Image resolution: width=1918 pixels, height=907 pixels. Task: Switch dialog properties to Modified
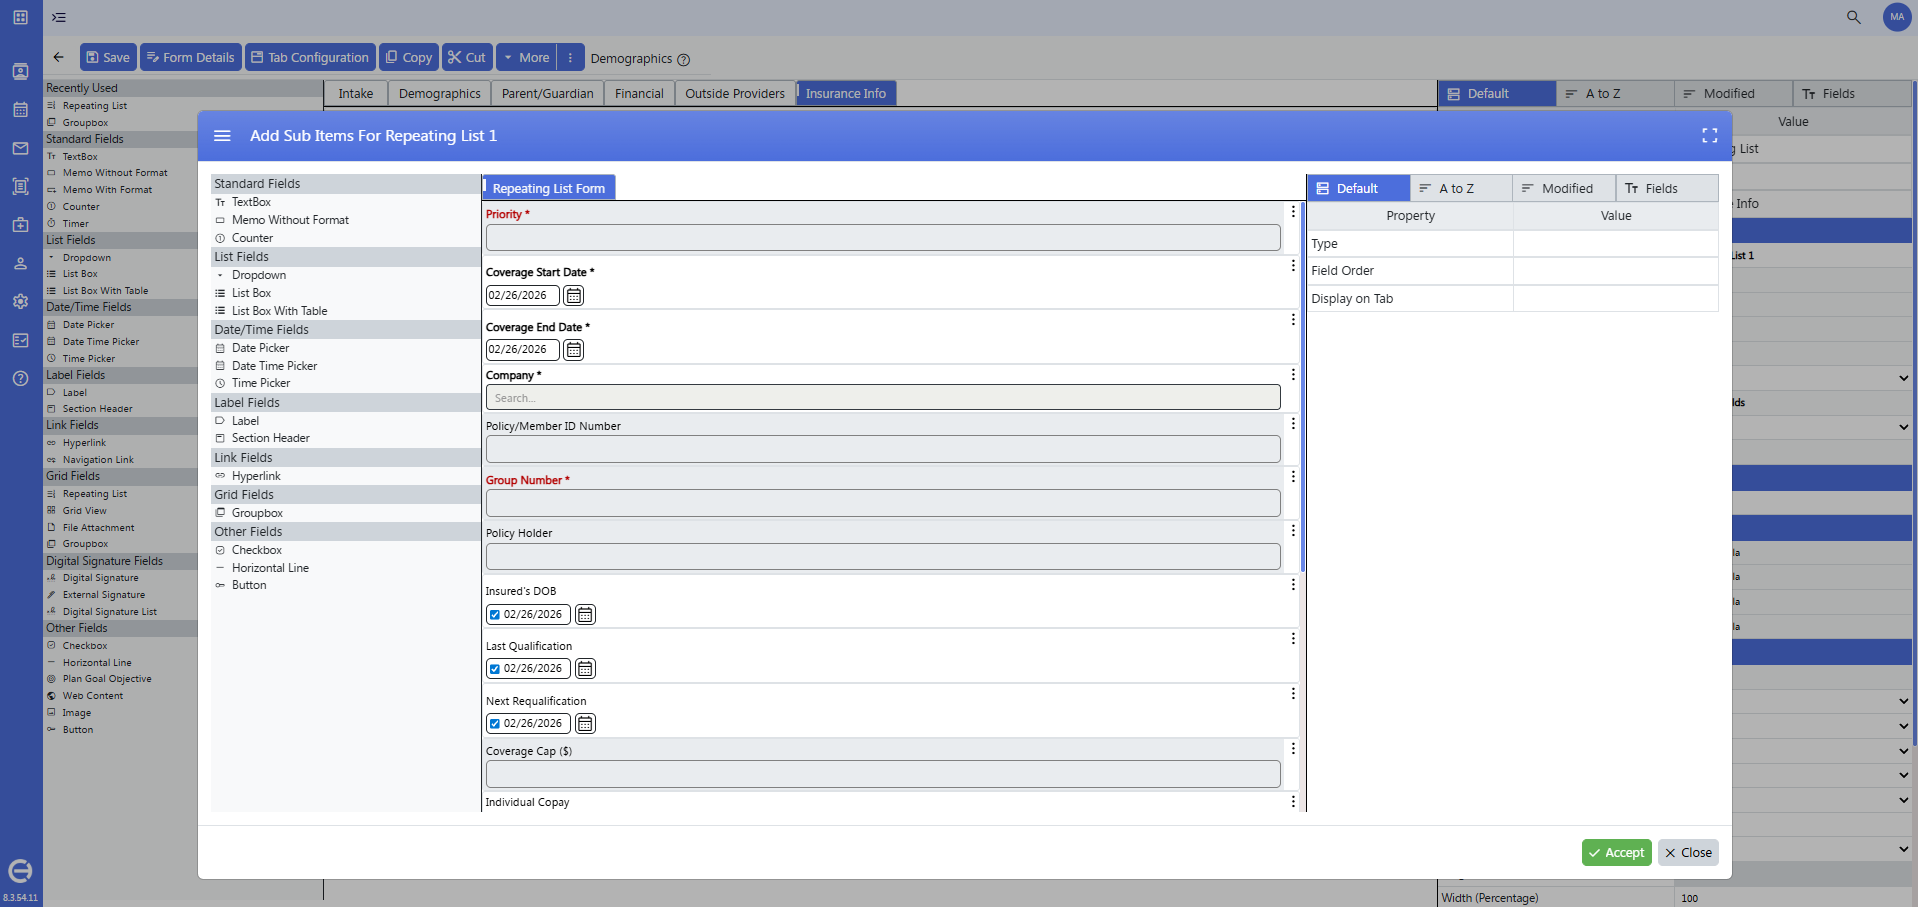(x=1564, y=188)
